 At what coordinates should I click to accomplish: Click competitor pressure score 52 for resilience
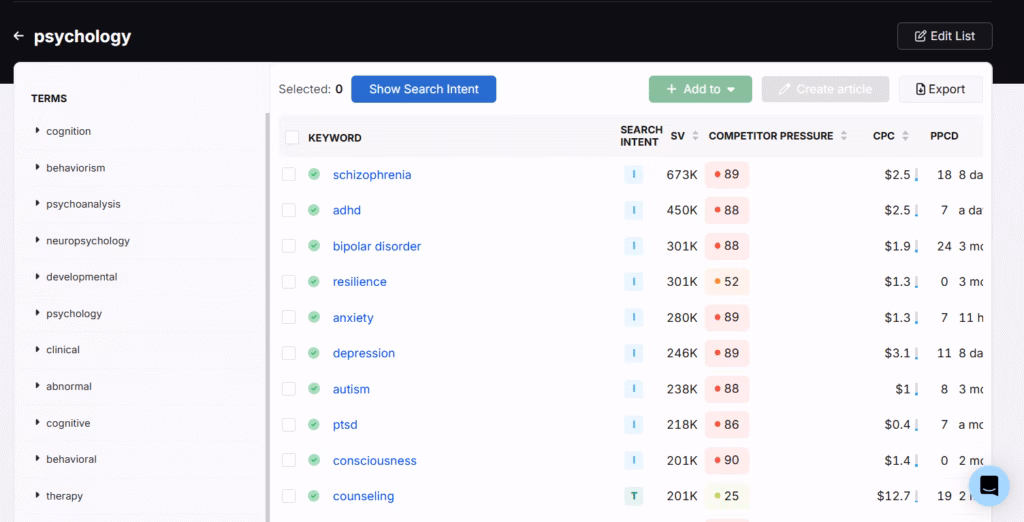point(727,282)
